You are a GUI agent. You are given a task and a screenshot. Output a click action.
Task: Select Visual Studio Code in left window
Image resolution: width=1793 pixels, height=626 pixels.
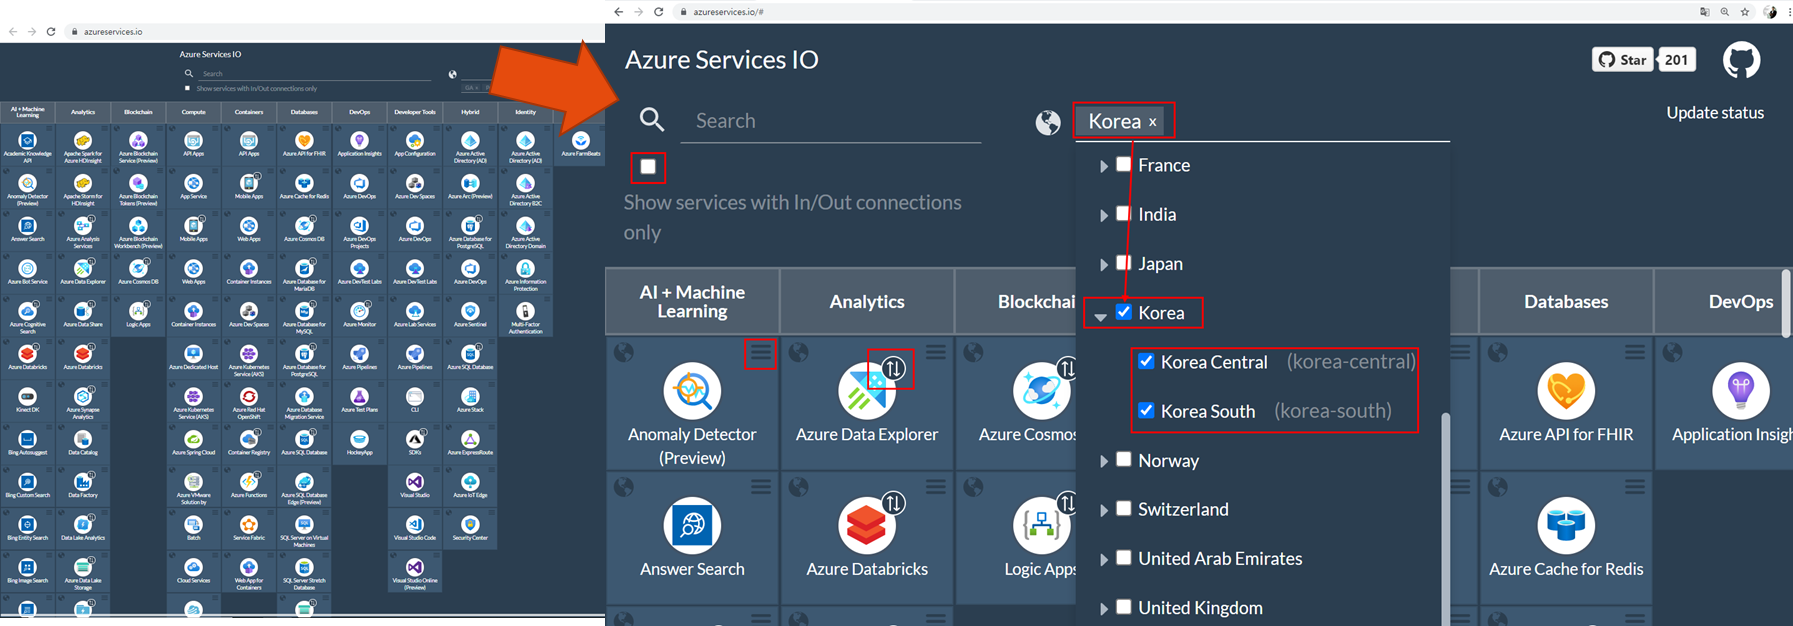pyautogui.click(x=415, y=529)
